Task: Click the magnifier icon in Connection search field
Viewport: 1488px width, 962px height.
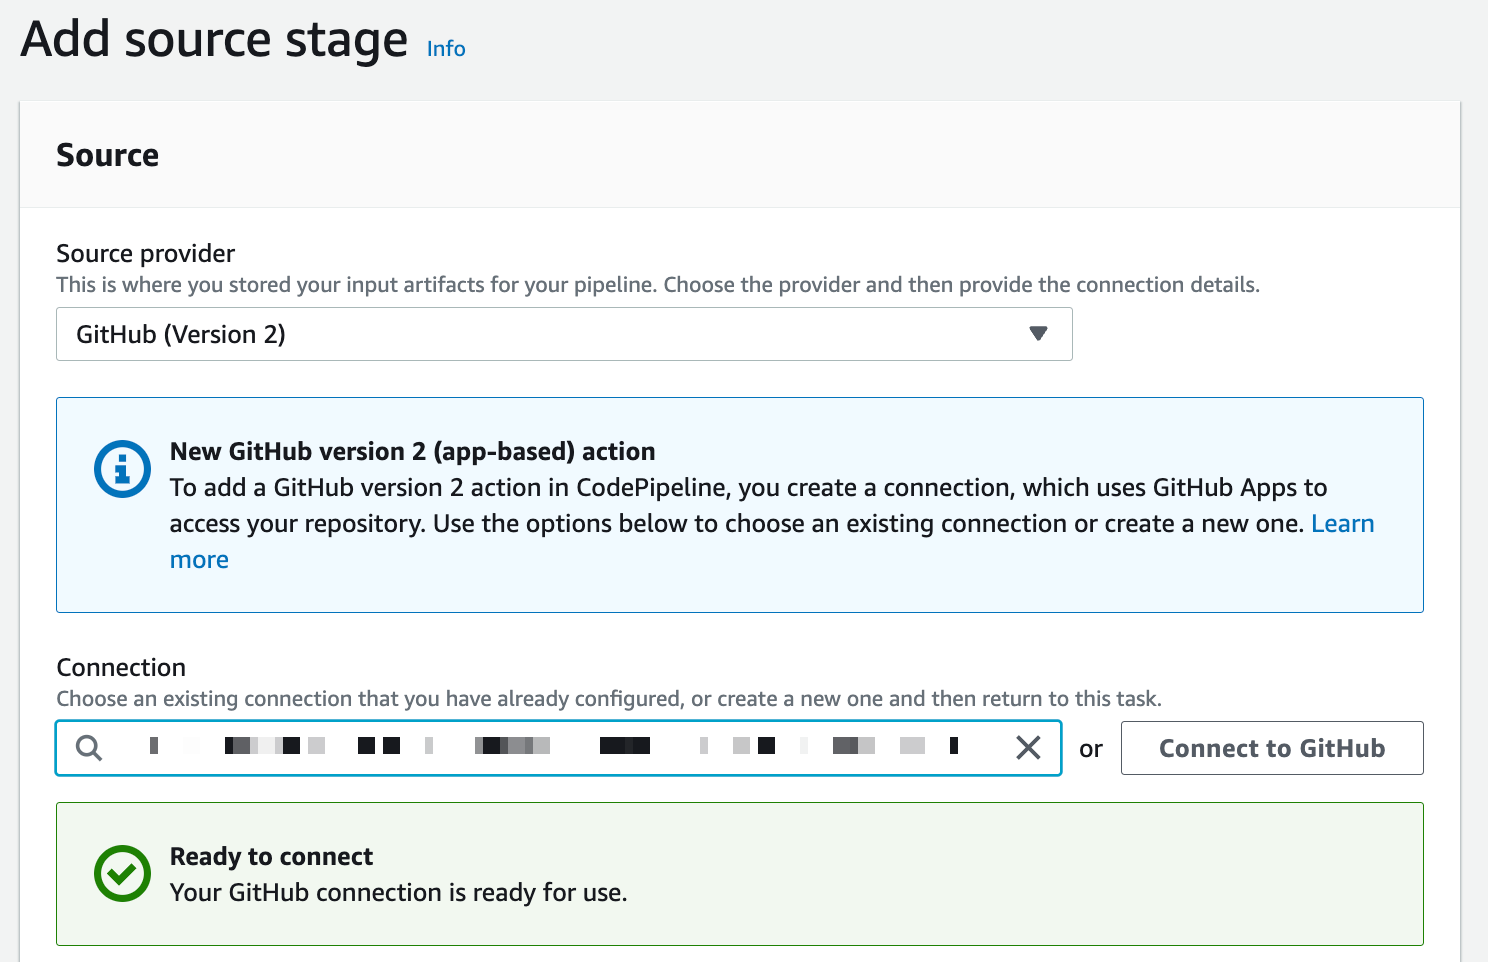Action: pyautogui.click(x=89, y=748)
